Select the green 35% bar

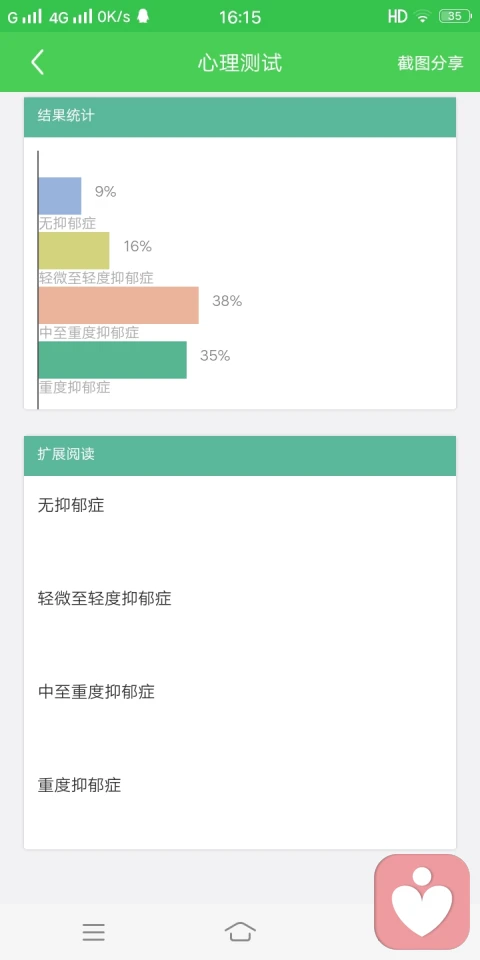tap(113, 360)
